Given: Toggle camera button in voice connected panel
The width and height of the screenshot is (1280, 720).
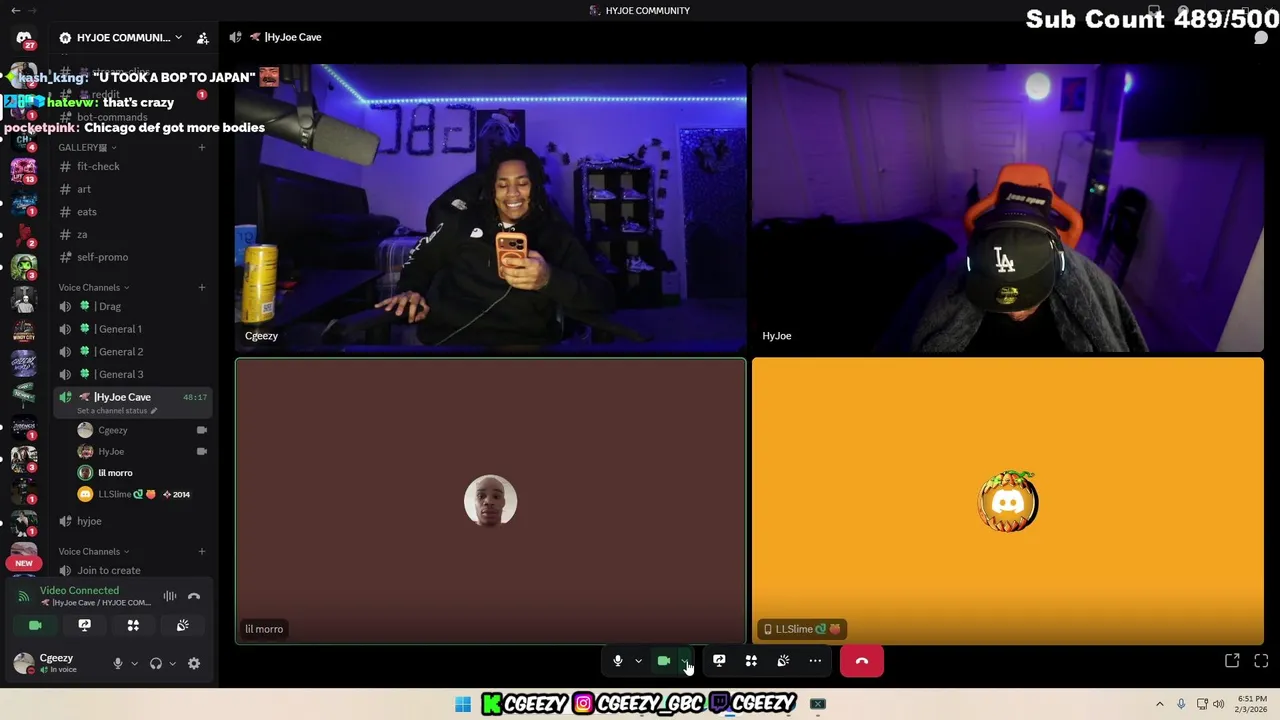Looking at the screenshot, I should (35, 625).
